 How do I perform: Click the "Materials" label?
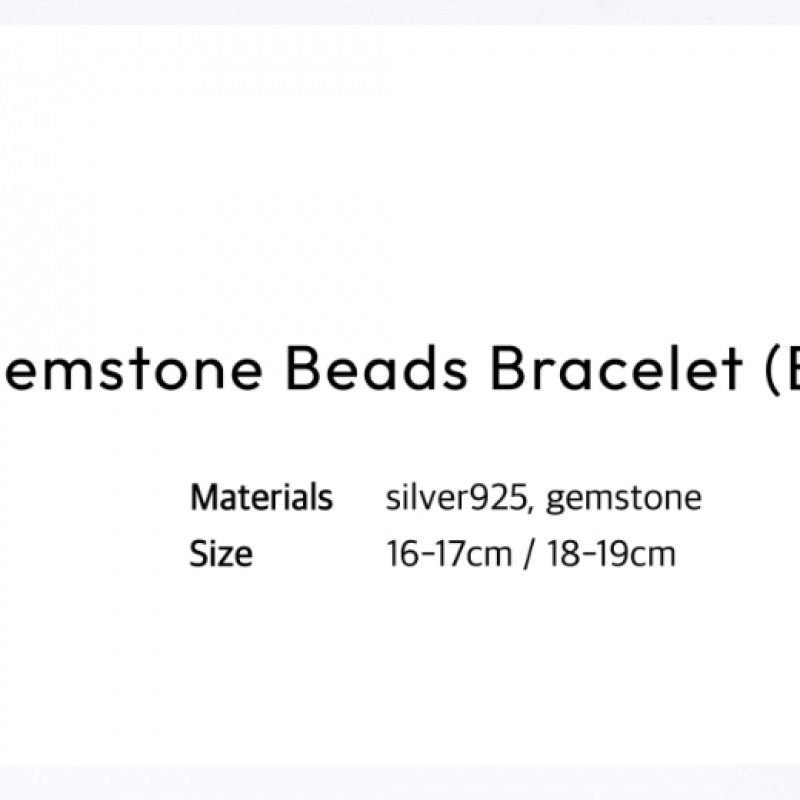click(261, 497)
